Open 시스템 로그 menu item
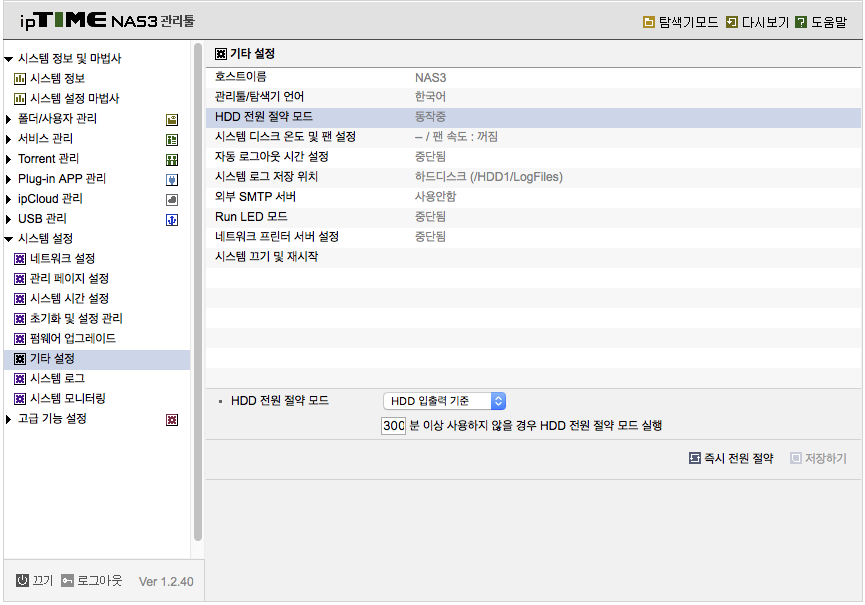865x605 pixels. tap(57, 378)
